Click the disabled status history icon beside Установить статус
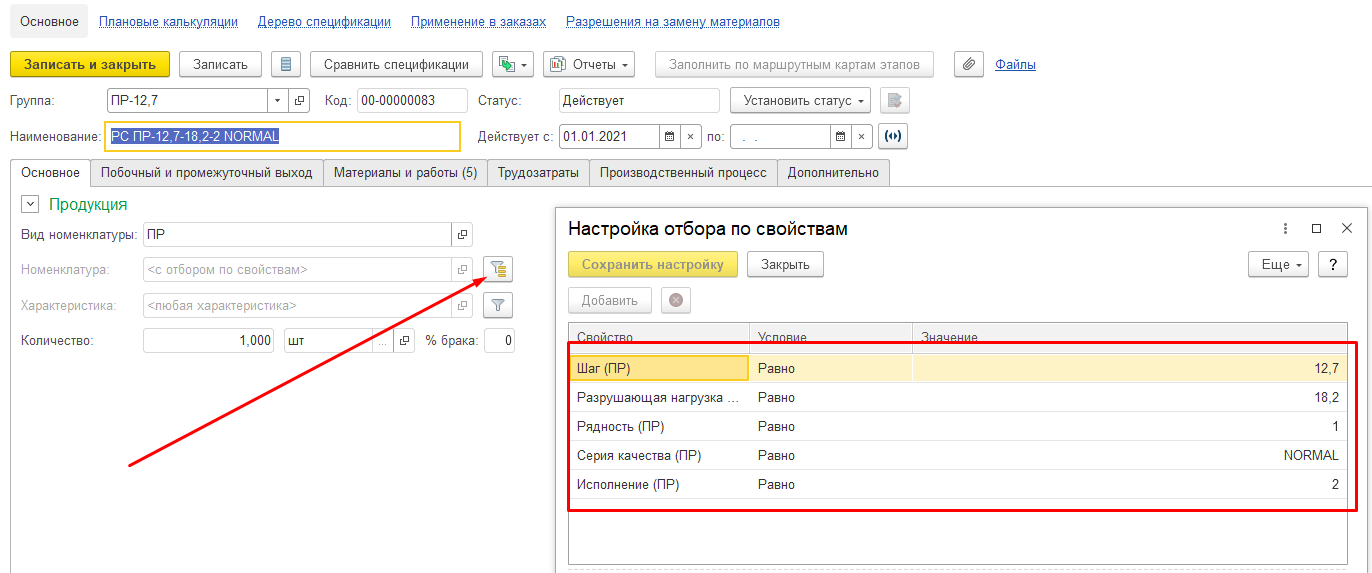This screenshot has width=1372, height=573. (894, 100)
